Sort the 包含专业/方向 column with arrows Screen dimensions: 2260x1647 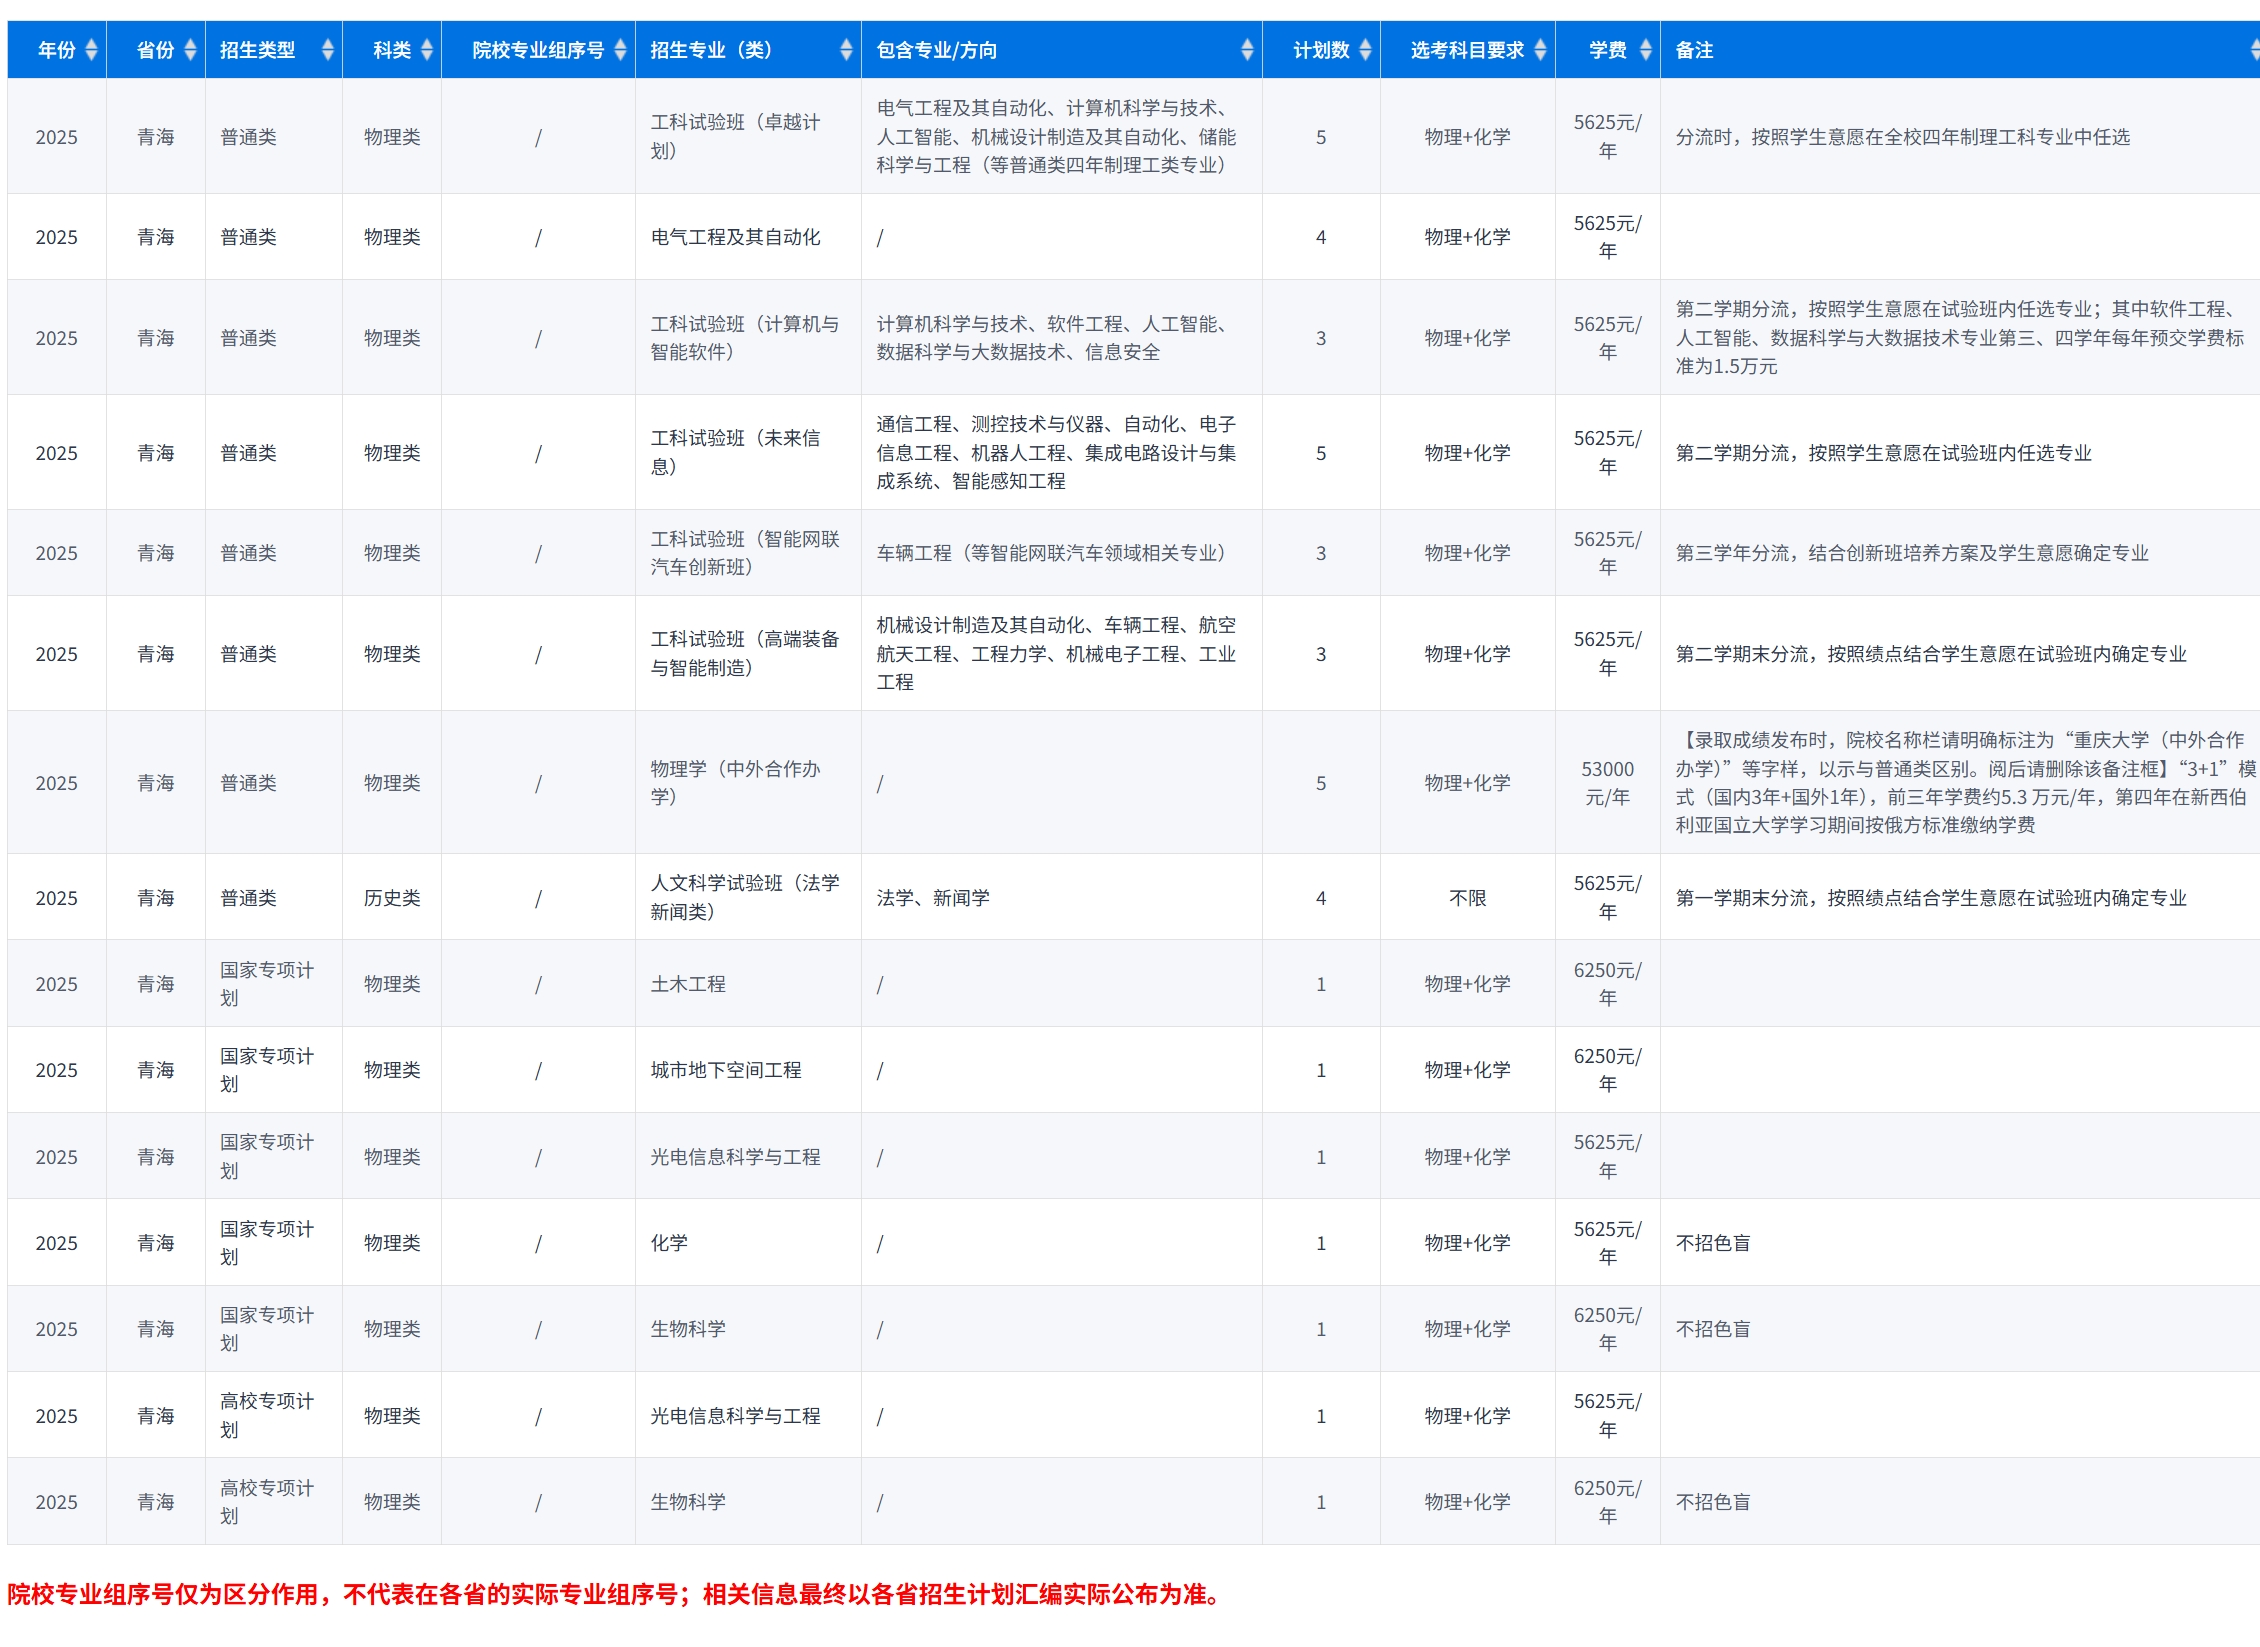point(1247,50)
